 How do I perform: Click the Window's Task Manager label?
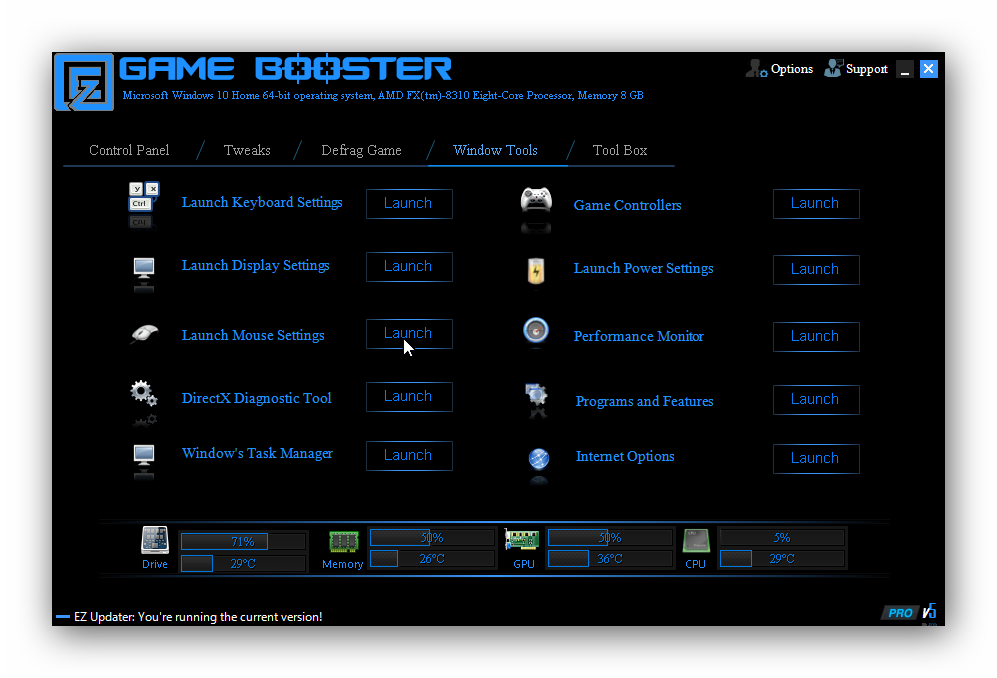(258, 453)
